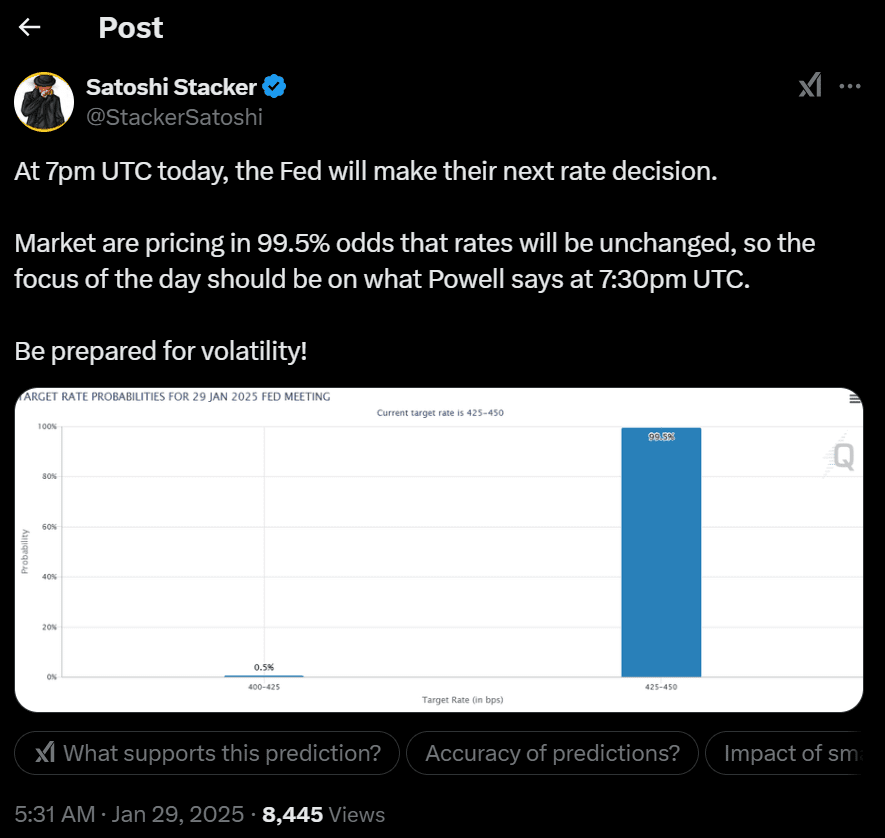Open Grok analysis via the xAI icon

tap(810, 85)
